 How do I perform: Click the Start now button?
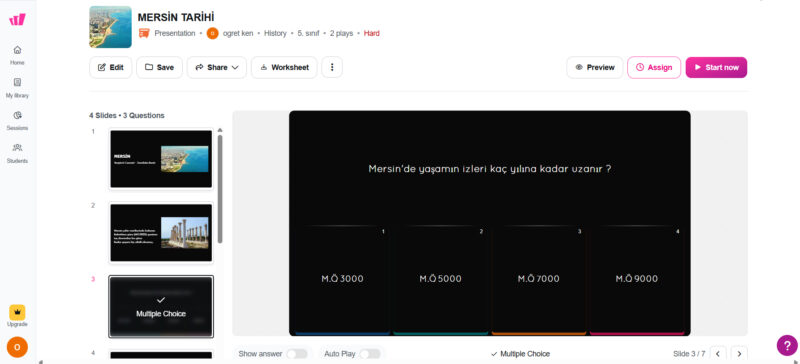coord(716,67)
